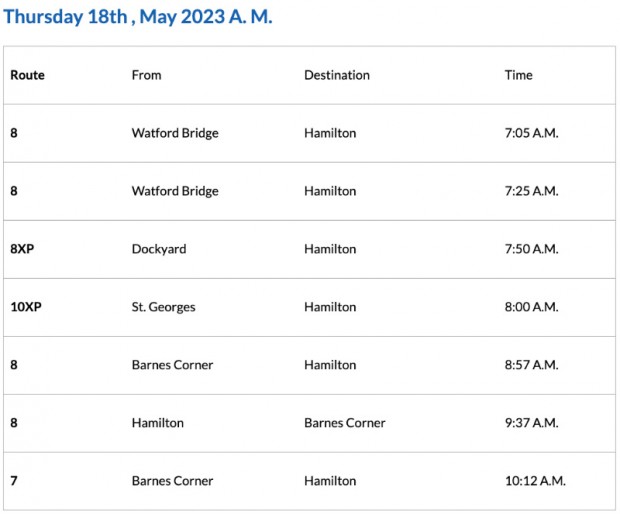
Task: Click the 10:12 A.M. time entry
Action: [535, 481]
